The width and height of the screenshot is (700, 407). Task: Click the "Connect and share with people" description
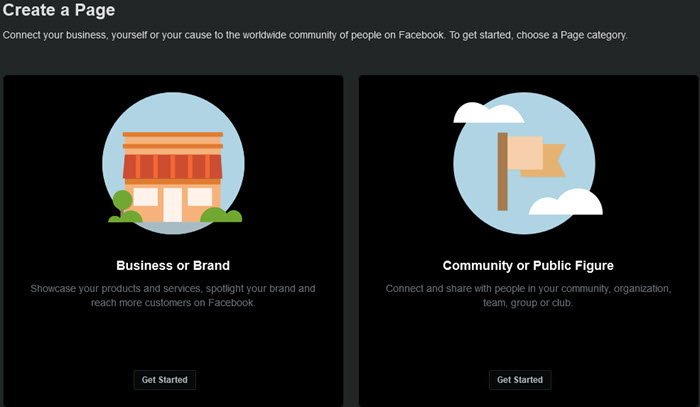528,295
